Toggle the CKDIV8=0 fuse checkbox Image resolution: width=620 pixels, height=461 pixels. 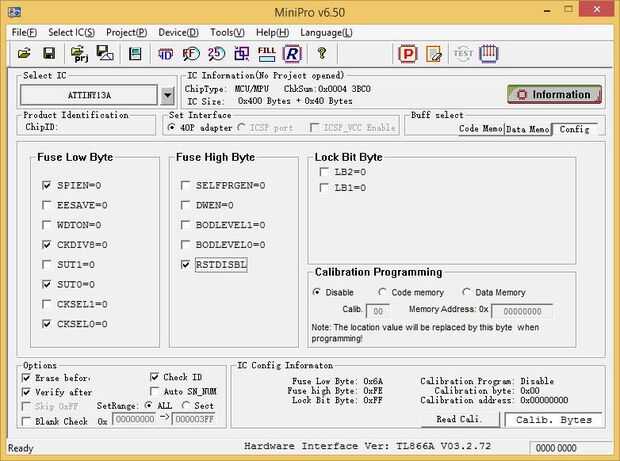click(47, 244)
